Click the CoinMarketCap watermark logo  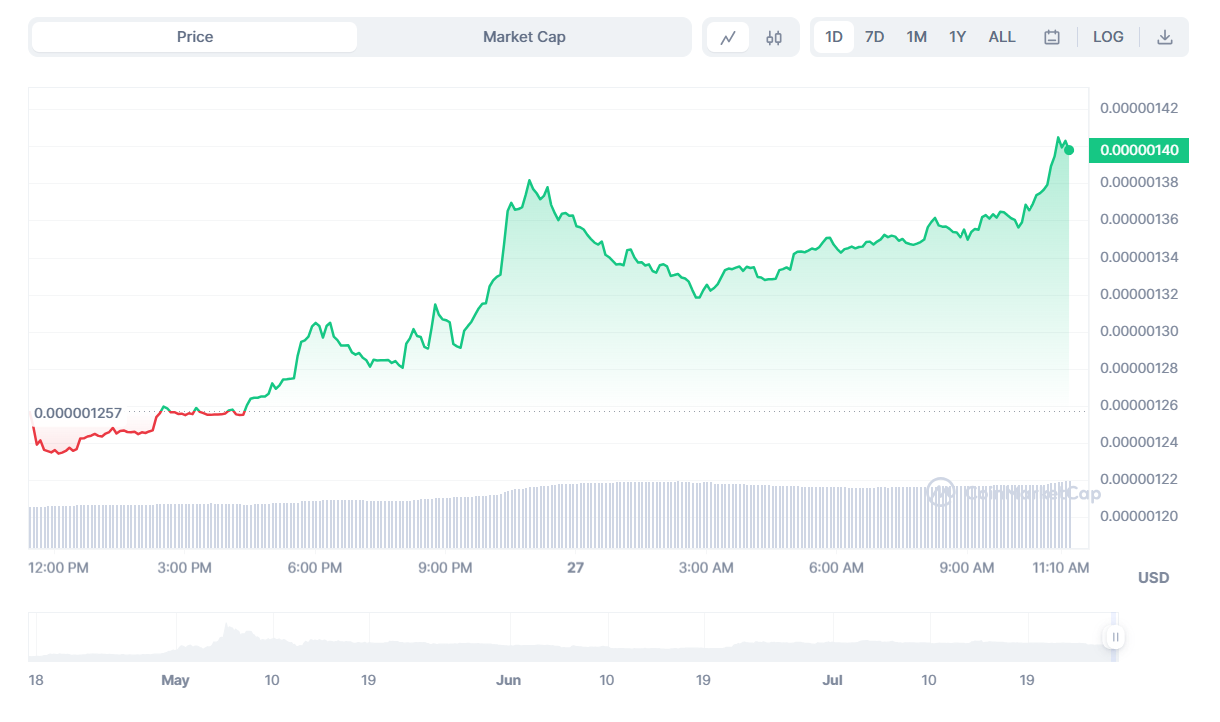940,491
